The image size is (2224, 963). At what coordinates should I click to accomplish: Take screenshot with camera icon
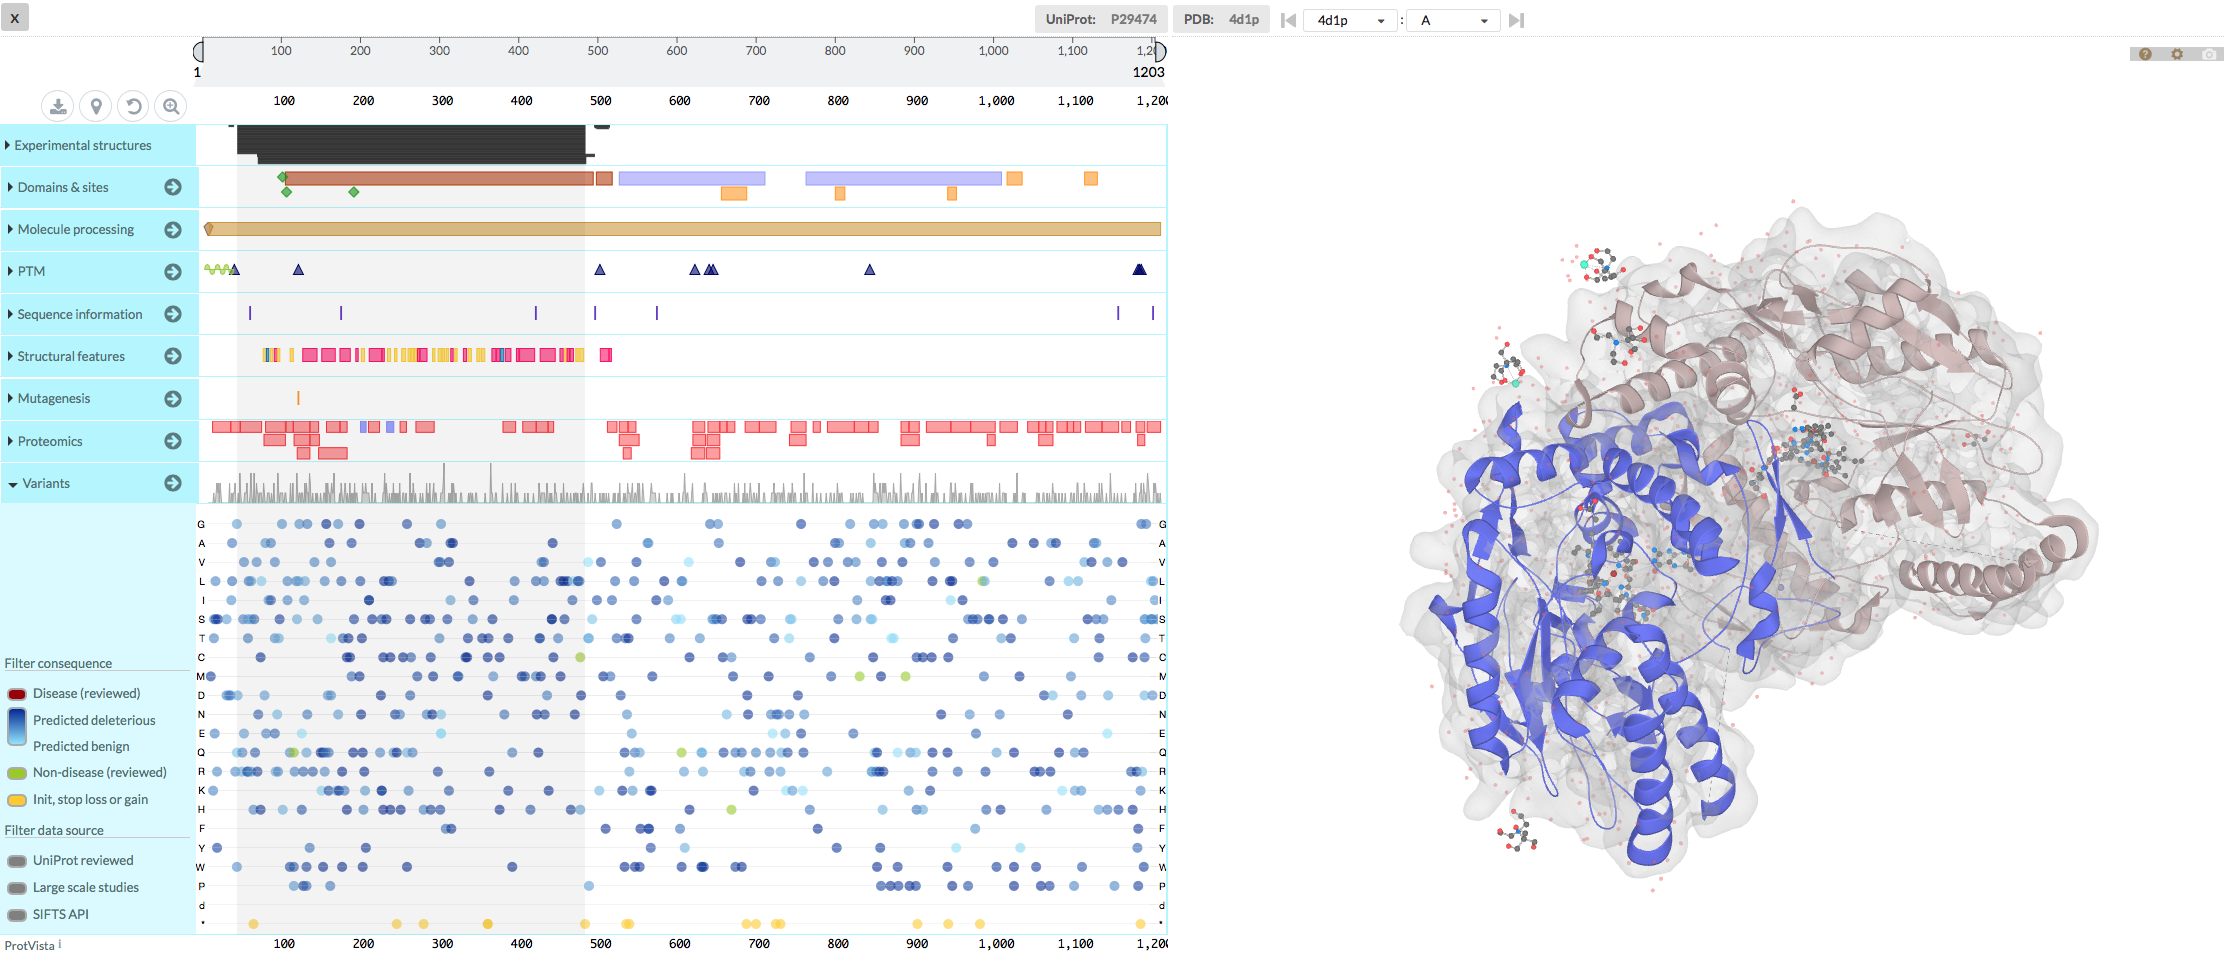coord(2209,54)
